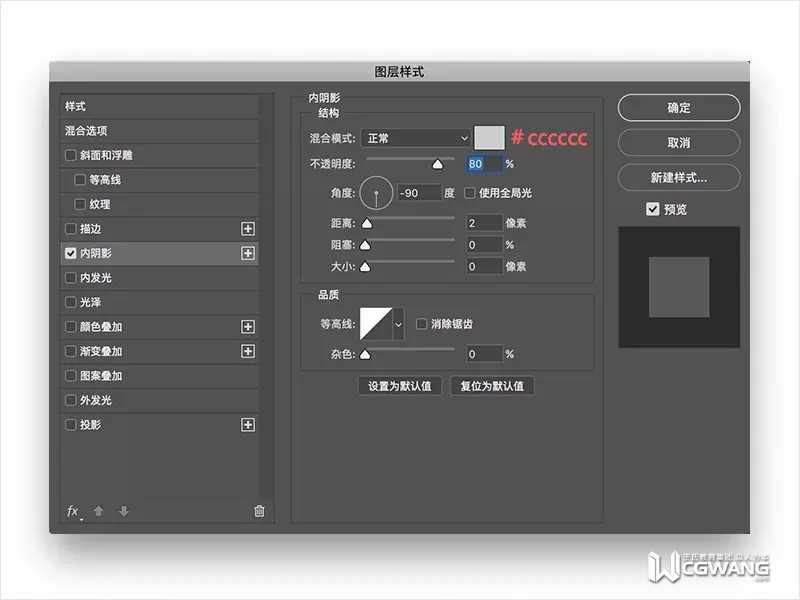The height and width of the screenshot is (600, 800).
Task: Uncheck the 内阴影 checkbox
Action: tap(70, 253)
